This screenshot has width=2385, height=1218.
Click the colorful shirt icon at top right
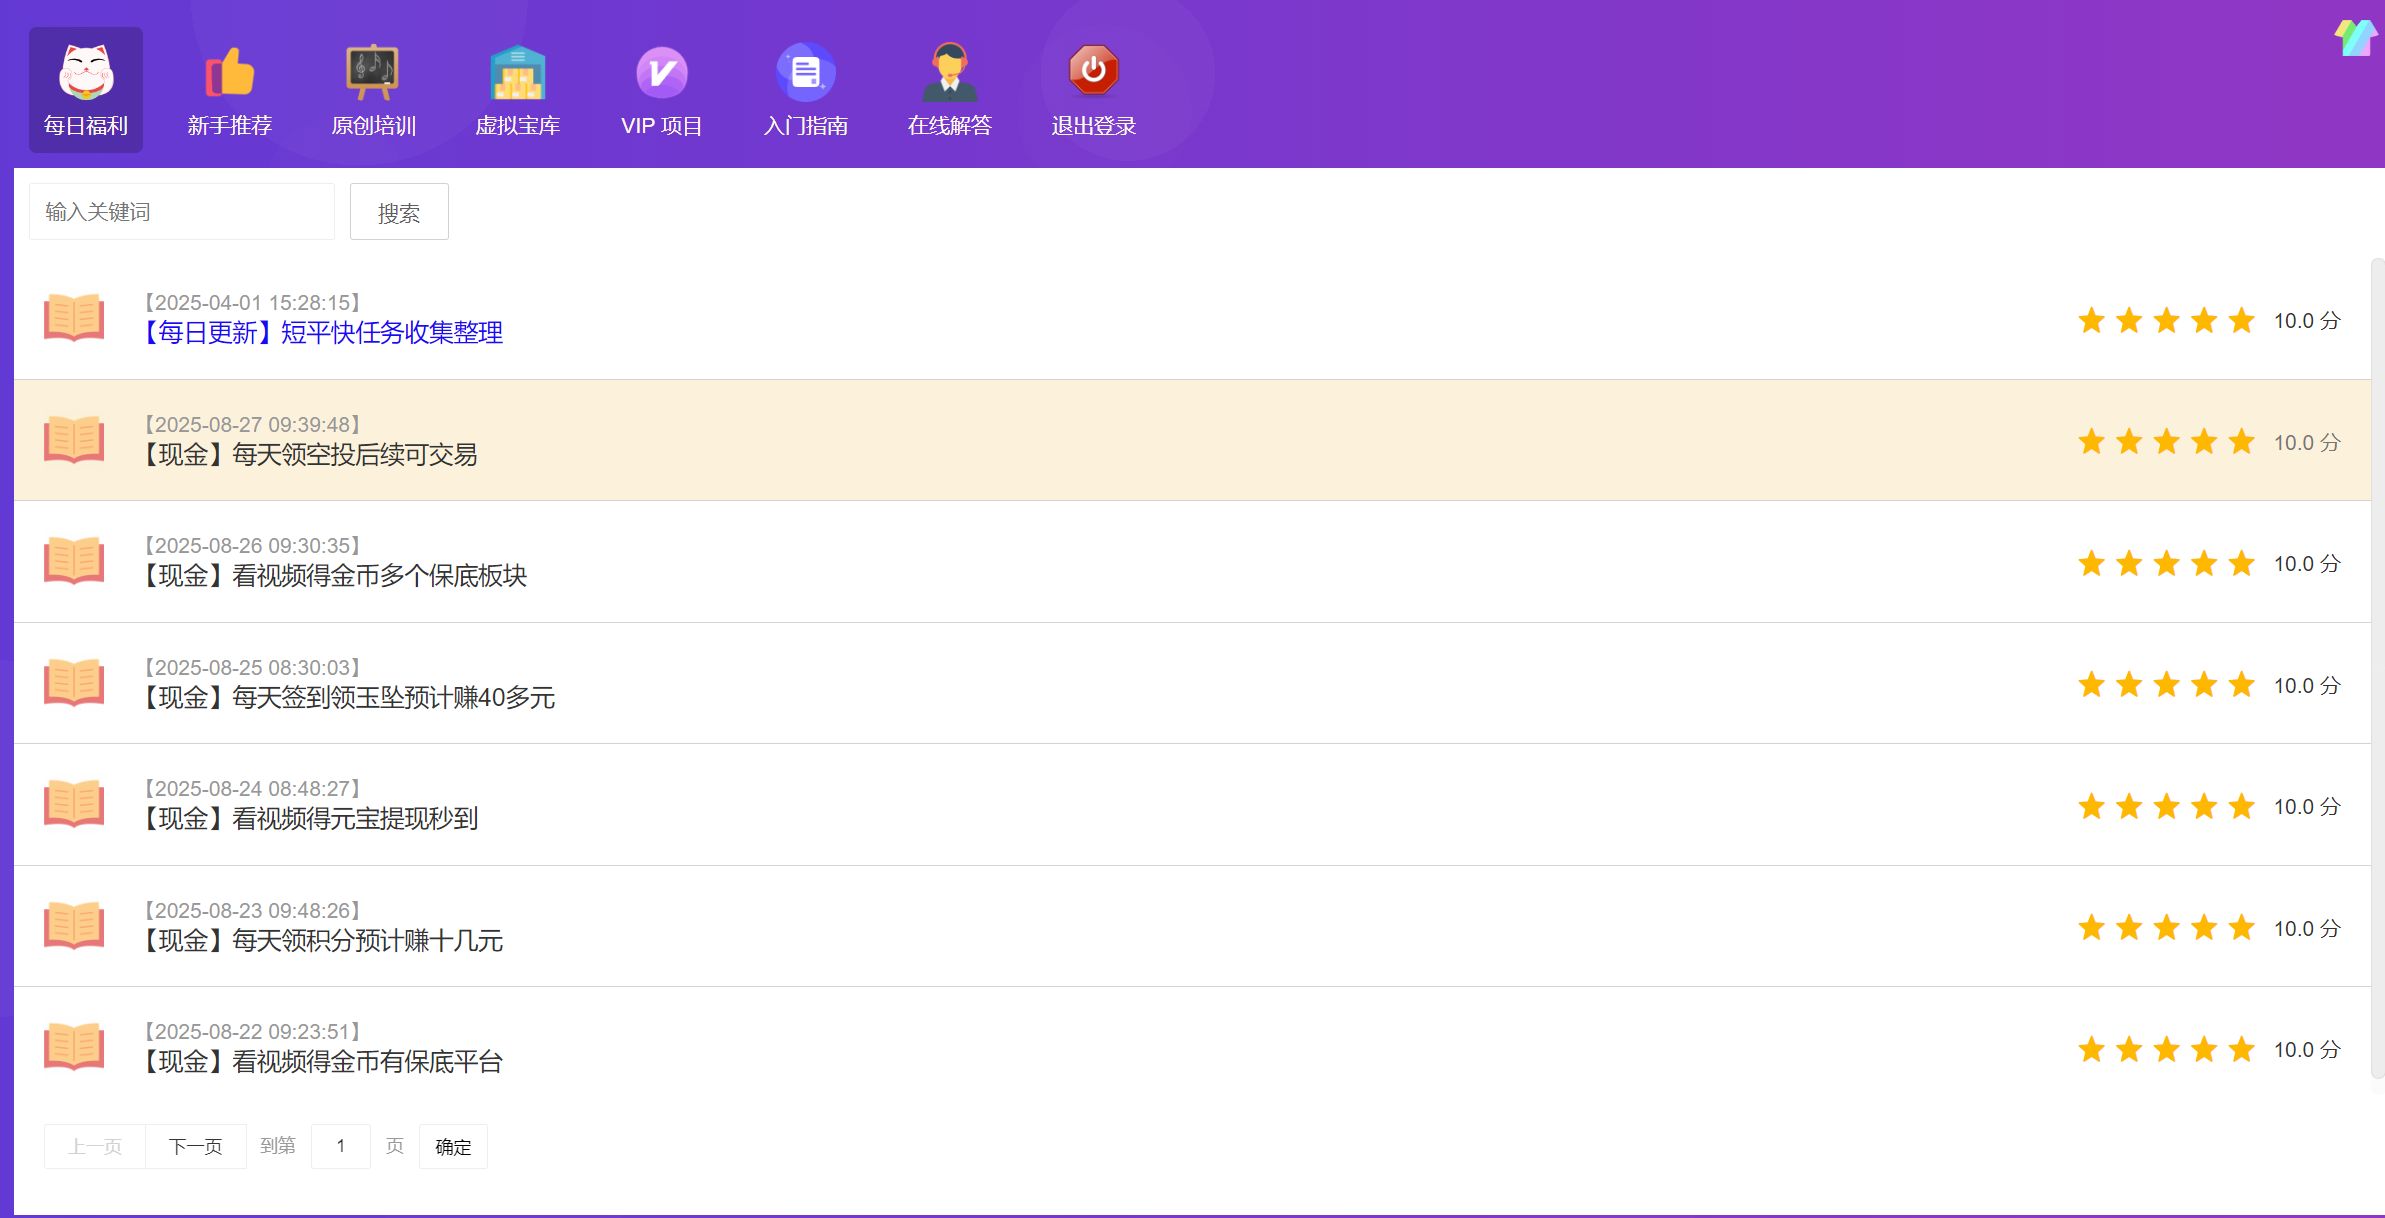(x=2355, y=38)
